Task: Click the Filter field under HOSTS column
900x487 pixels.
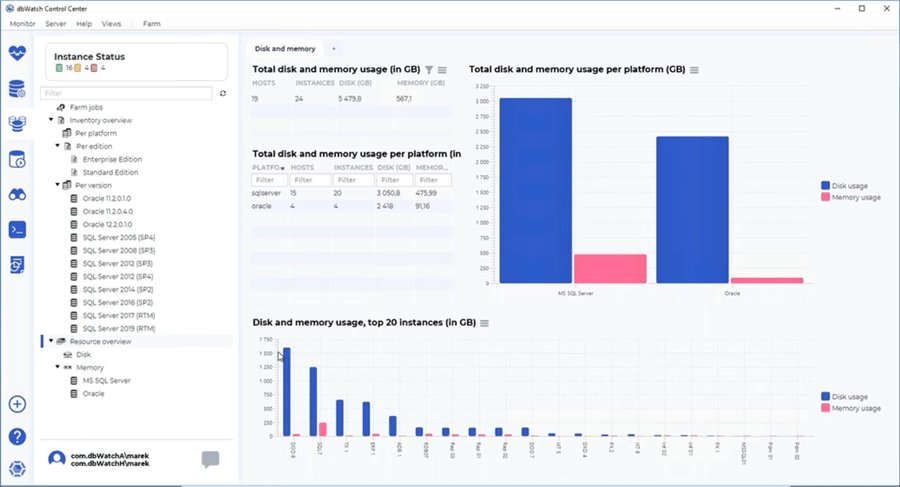Action: (x=310, y=180)
